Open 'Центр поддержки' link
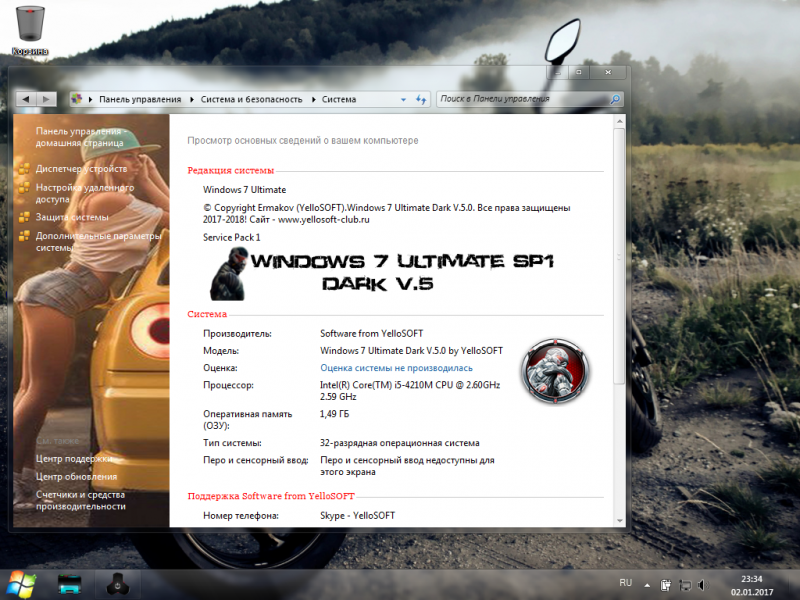Screen dimensions: 800x600 74,459
